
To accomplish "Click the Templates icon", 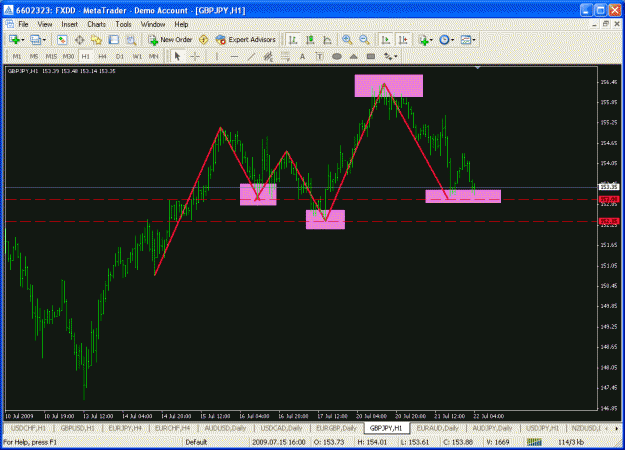I will point(465,40).
